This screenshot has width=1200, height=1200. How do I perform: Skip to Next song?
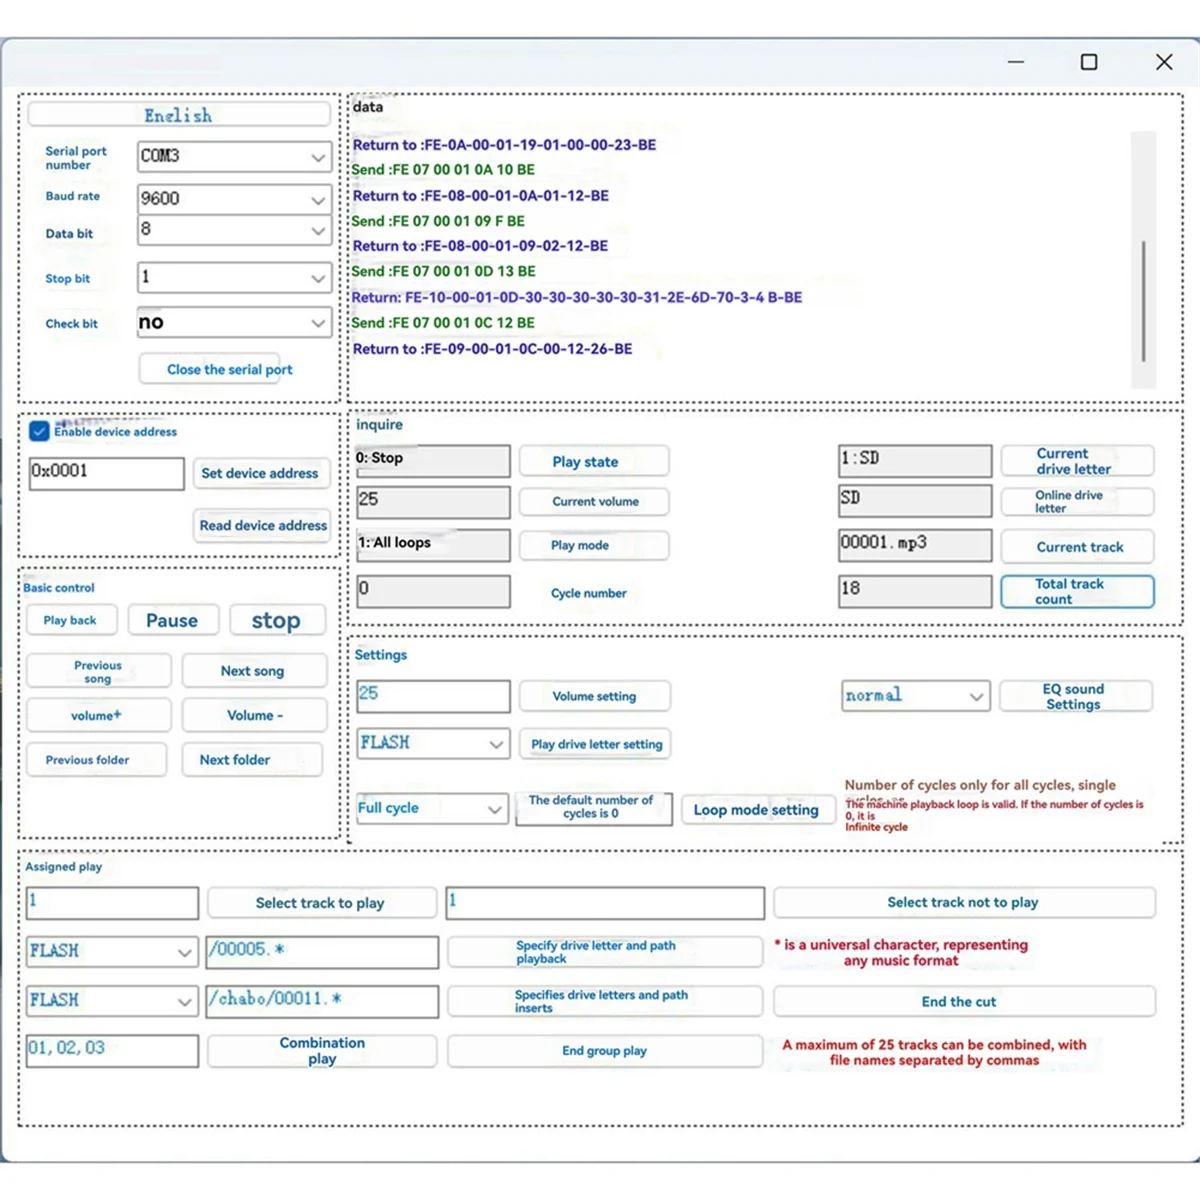(x=253, y=671)
